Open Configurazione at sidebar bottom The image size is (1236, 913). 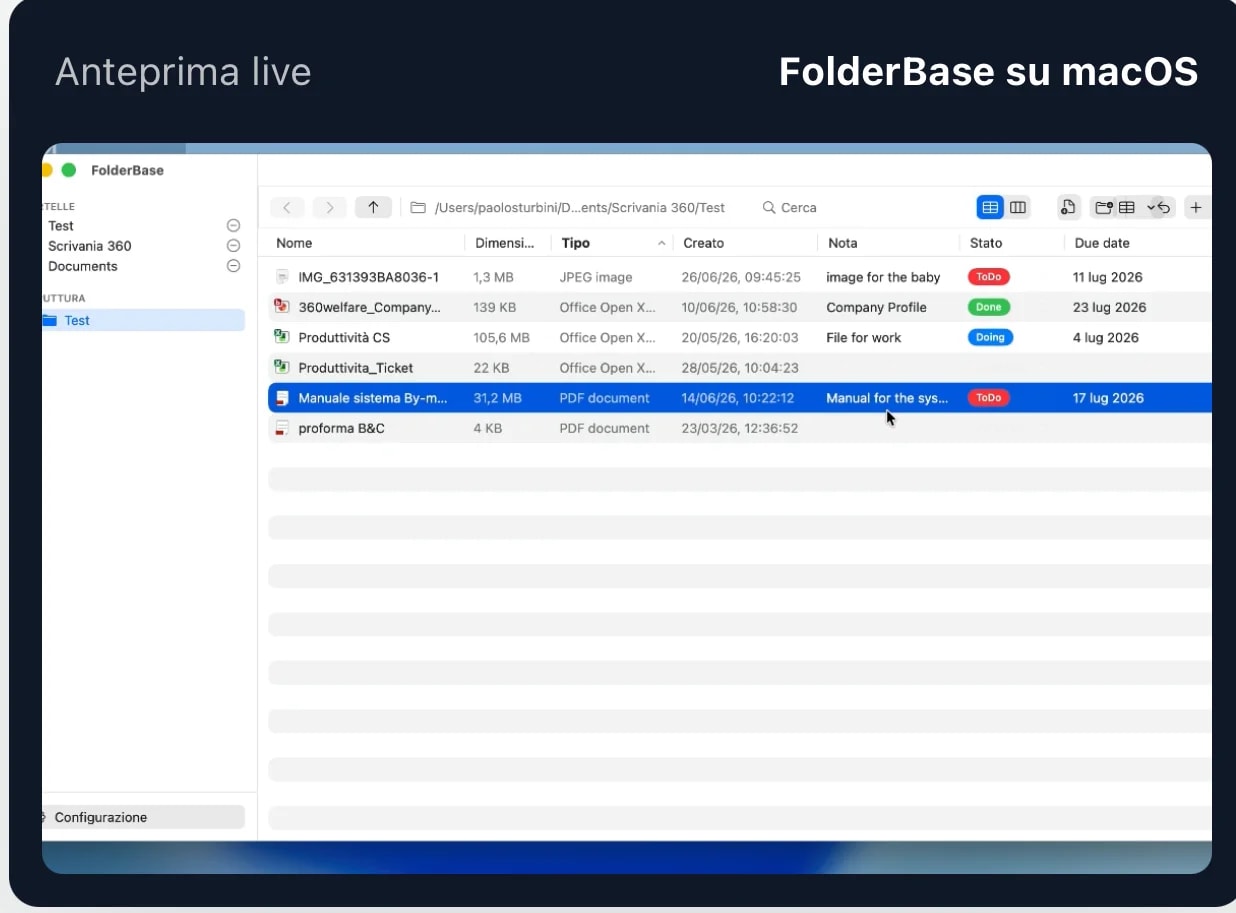click(143, 817)
